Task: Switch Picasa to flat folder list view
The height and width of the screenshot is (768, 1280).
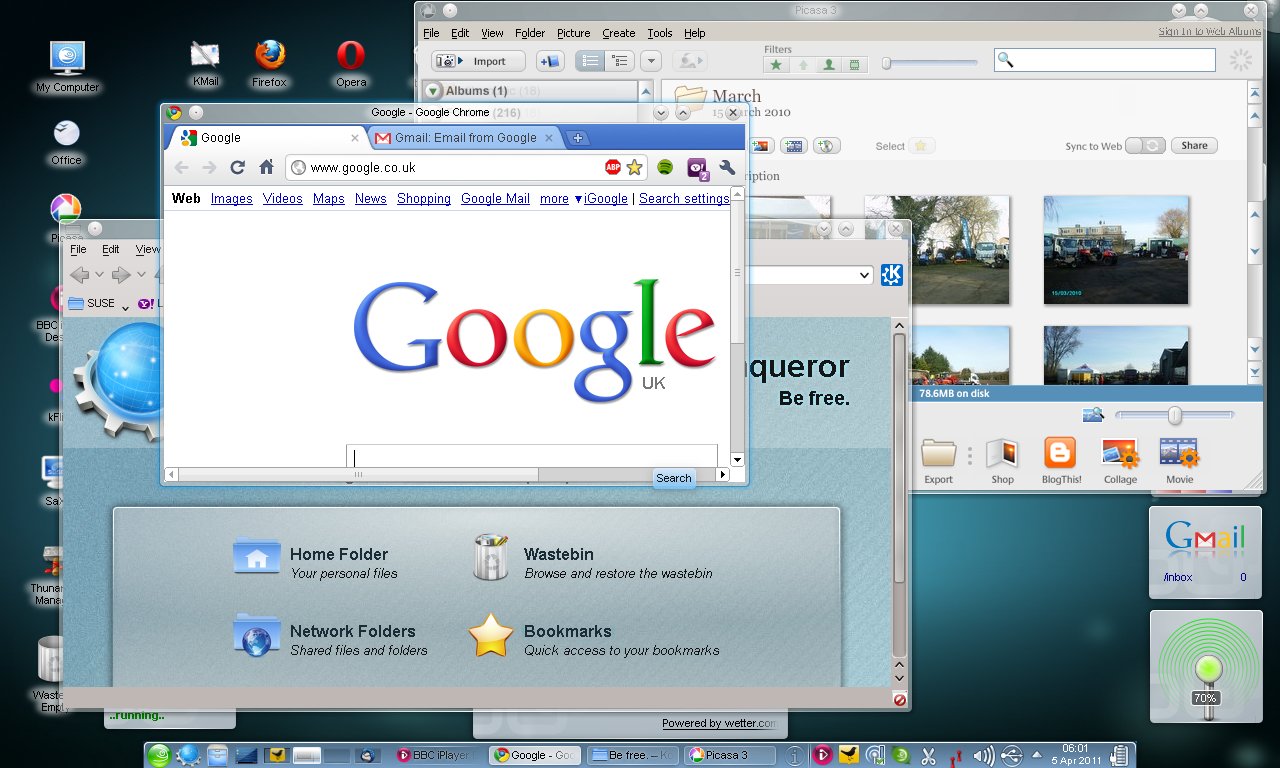Action: point(591,61)
